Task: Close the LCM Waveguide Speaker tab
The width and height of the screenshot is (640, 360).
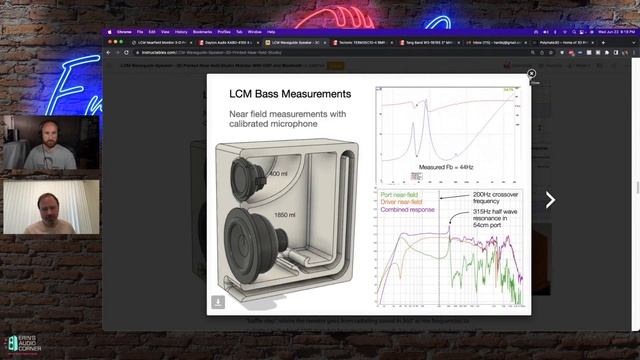Action: pos(325,42)
